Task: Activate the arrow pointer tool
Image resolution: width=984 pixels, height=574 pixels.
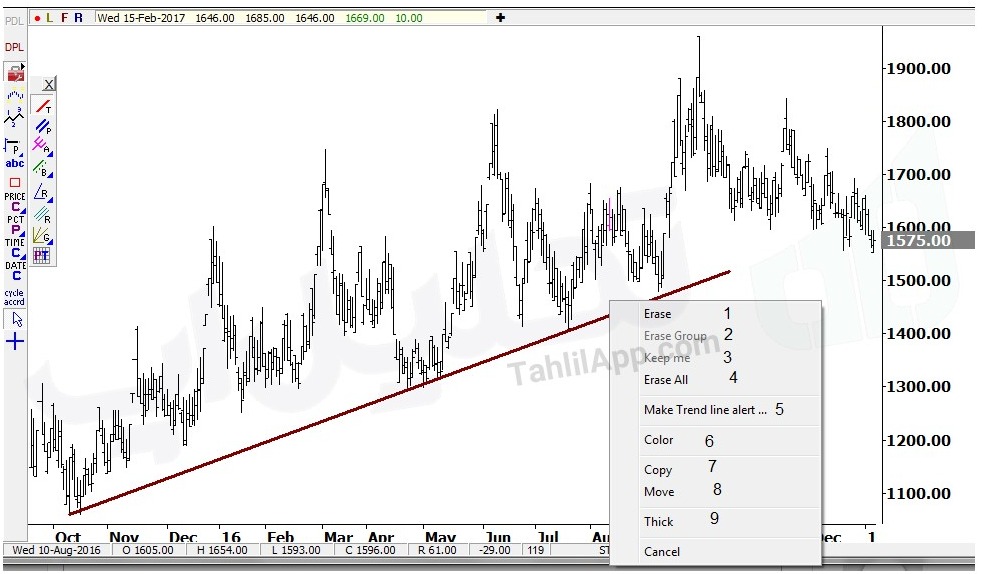Action: 17,320
